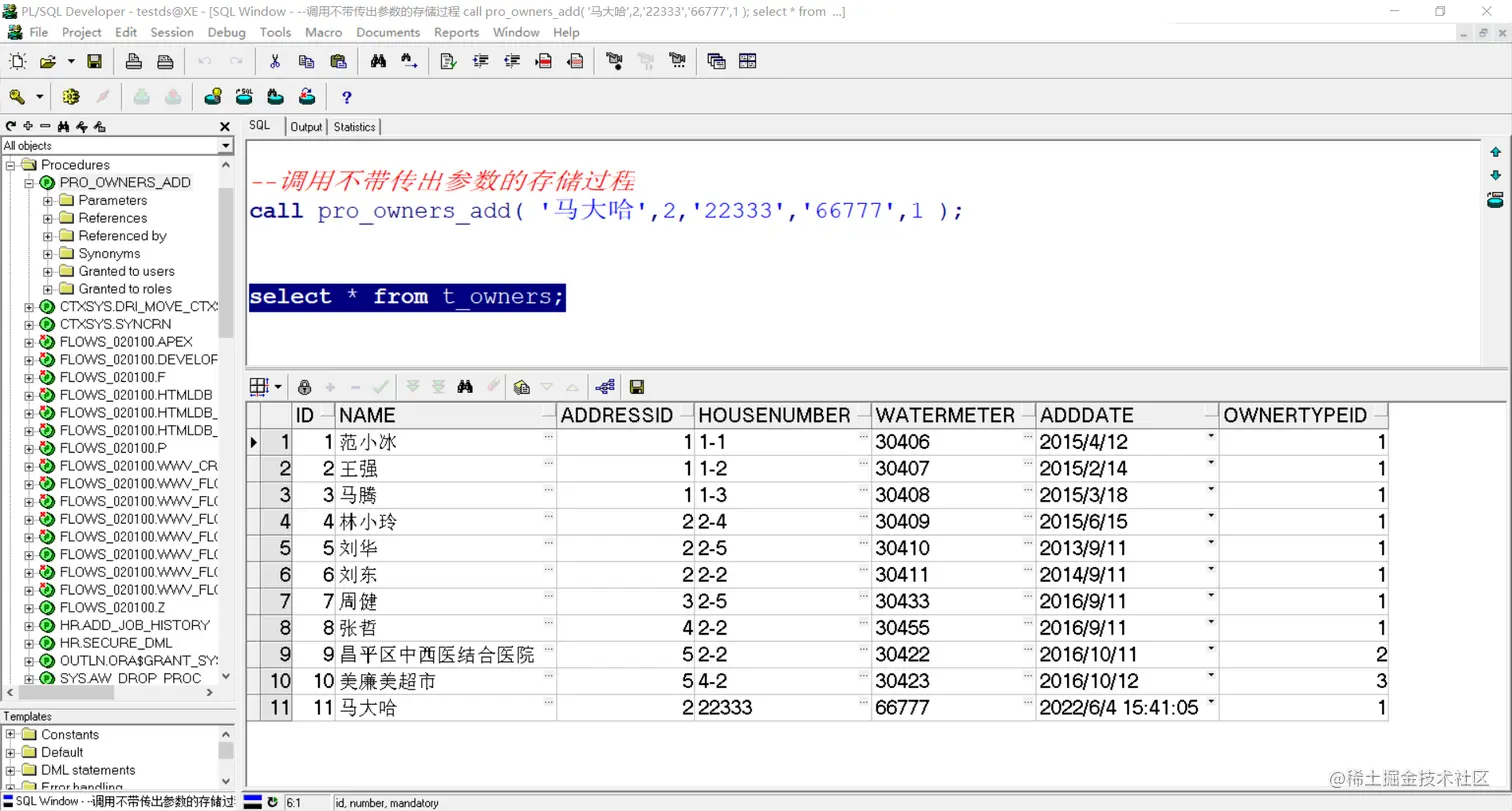Screen dimensions: 1512x811
Task: Click the ADDRESSID column header
Action: [626, 415]
